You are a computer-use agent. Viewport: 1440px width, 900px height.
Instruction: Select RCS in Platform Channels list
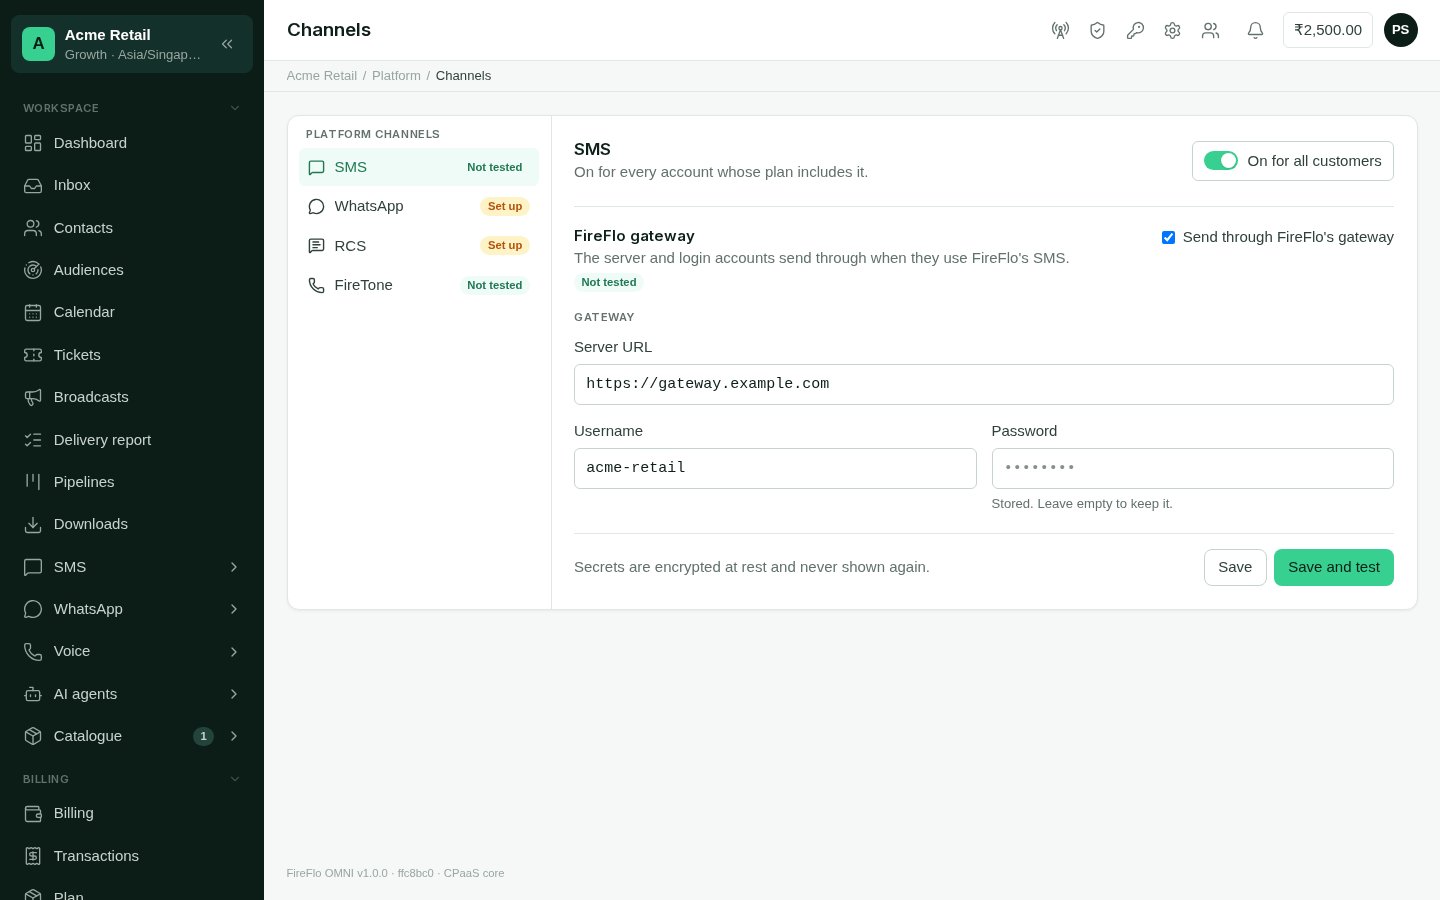pyautogui.click(x=419, y=246)
